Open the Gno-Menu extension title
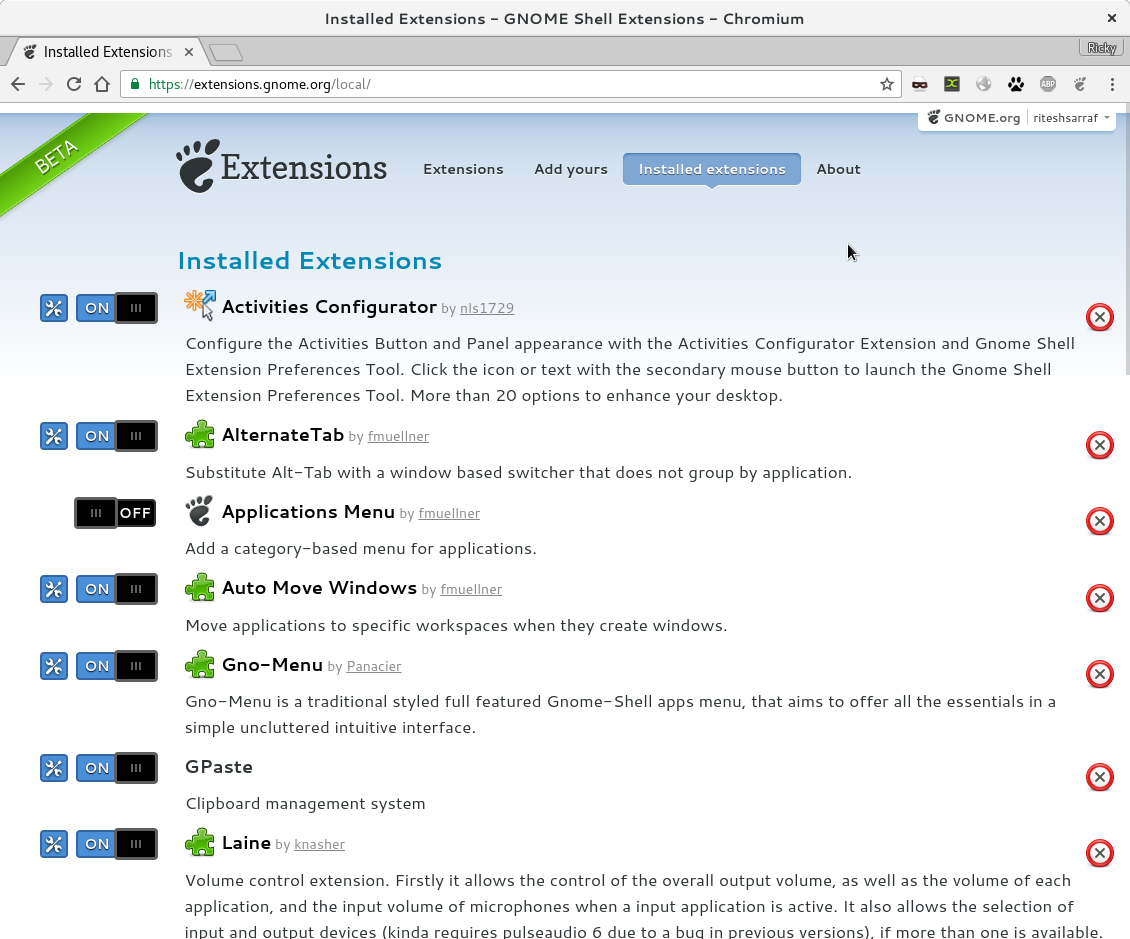The image size is (1130, 939). point(272,665)
